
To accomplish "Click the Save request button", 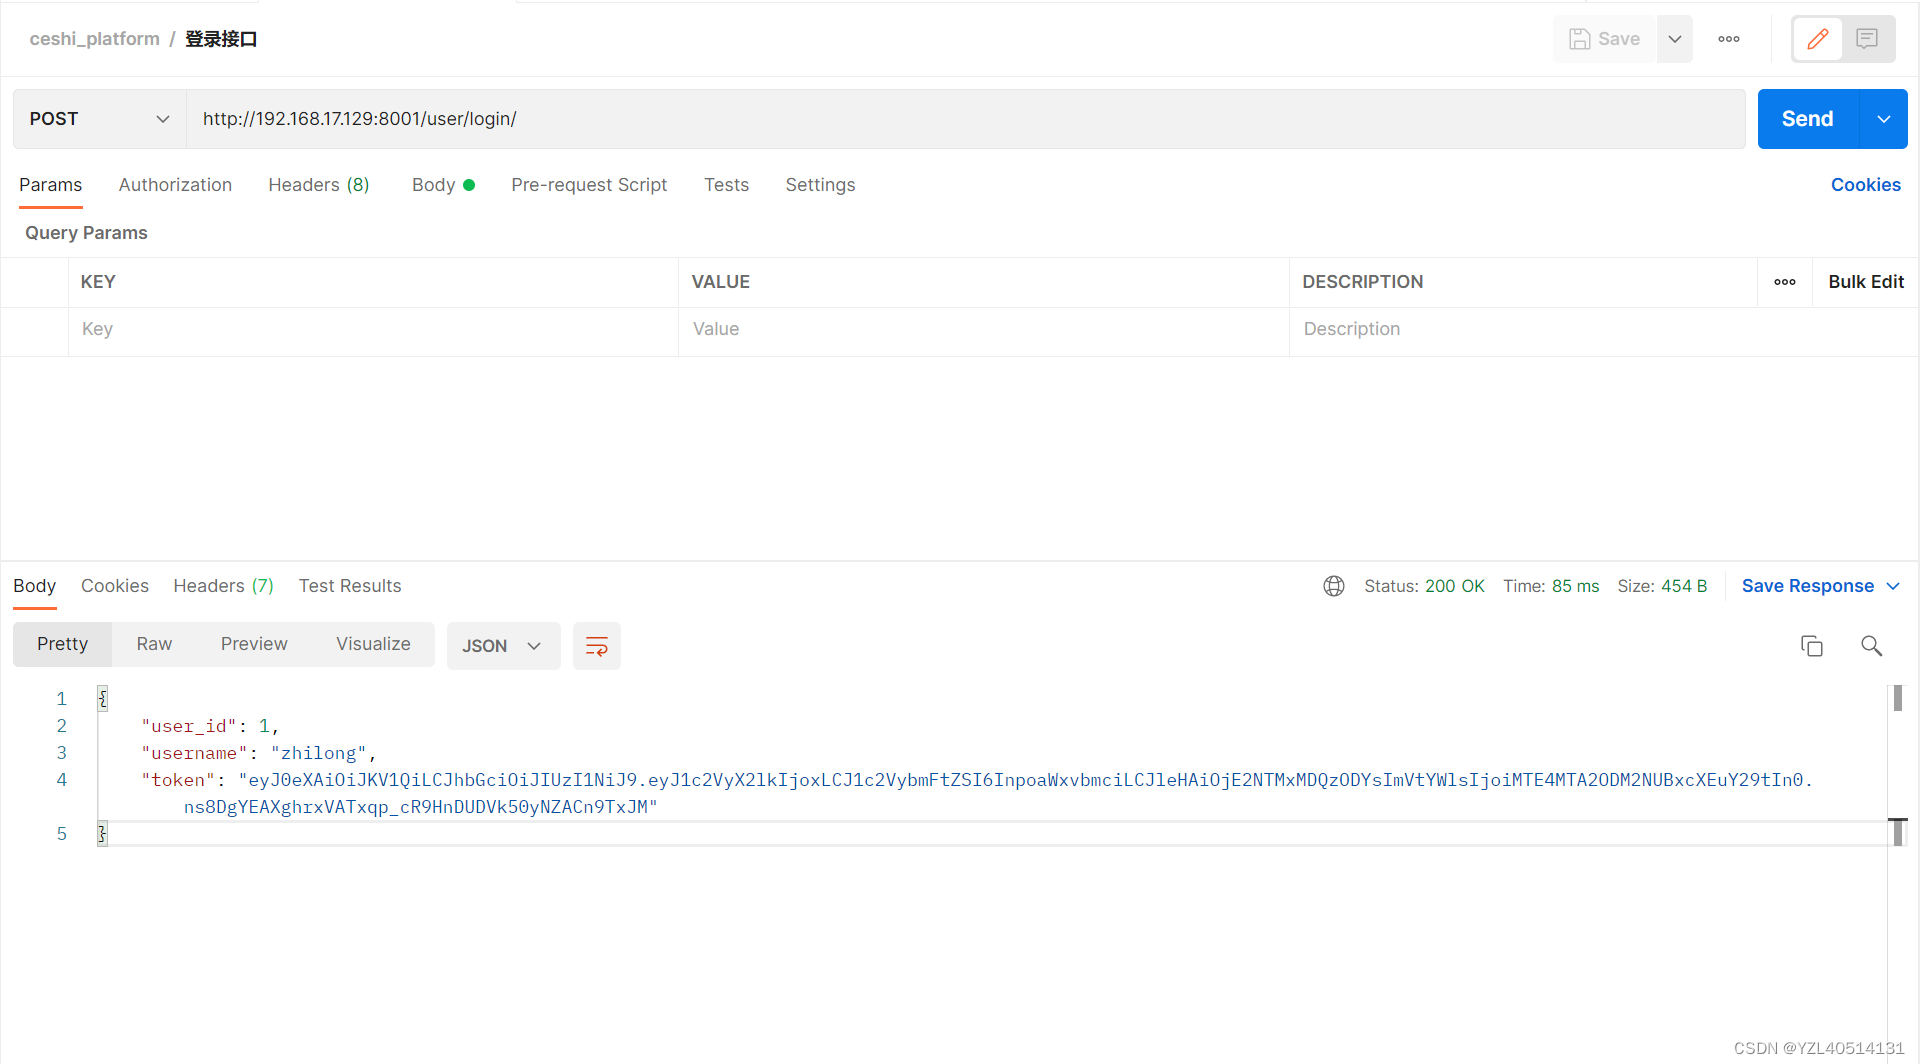I will click(1605, 39).
